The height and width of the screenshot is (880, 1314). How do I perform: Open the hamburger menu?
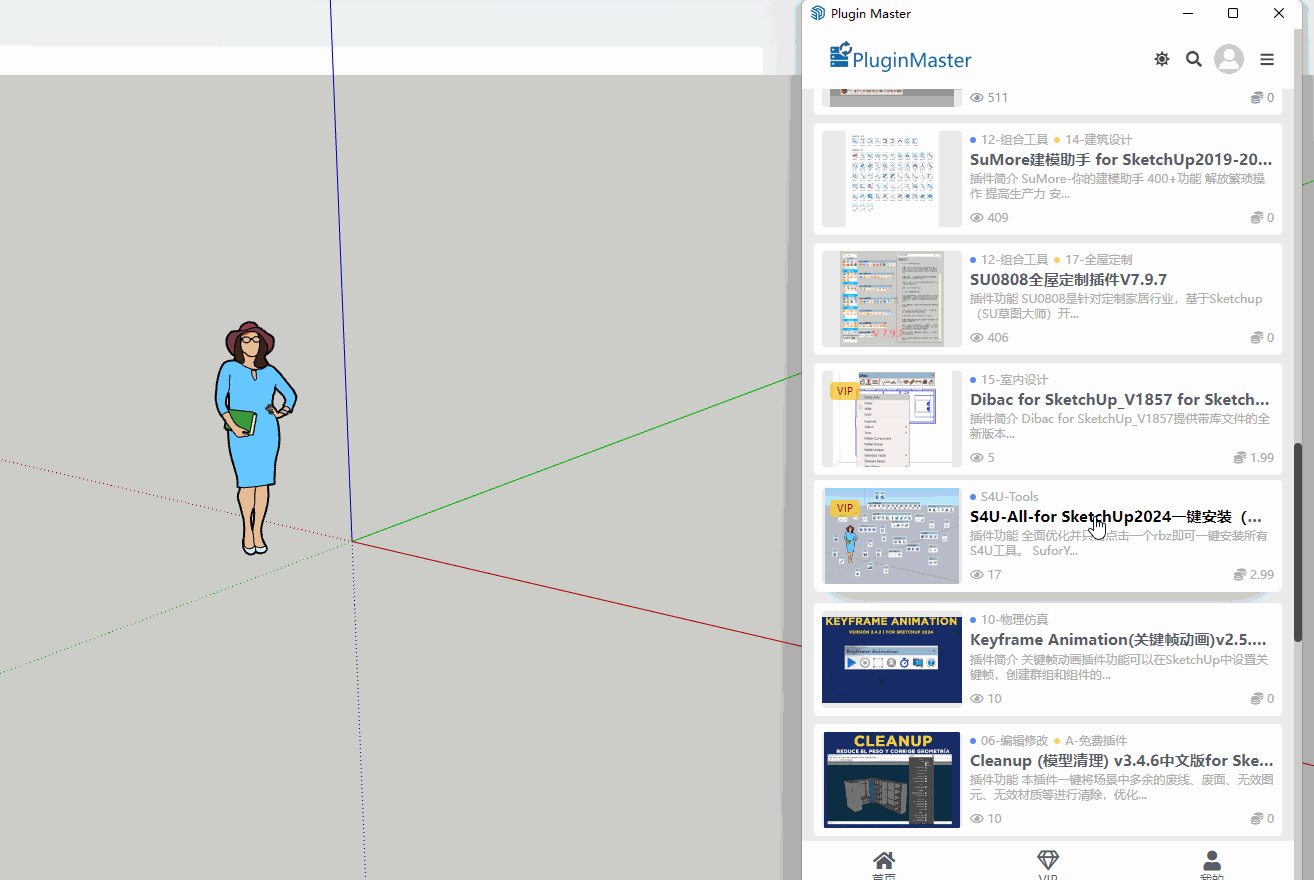1267,59
